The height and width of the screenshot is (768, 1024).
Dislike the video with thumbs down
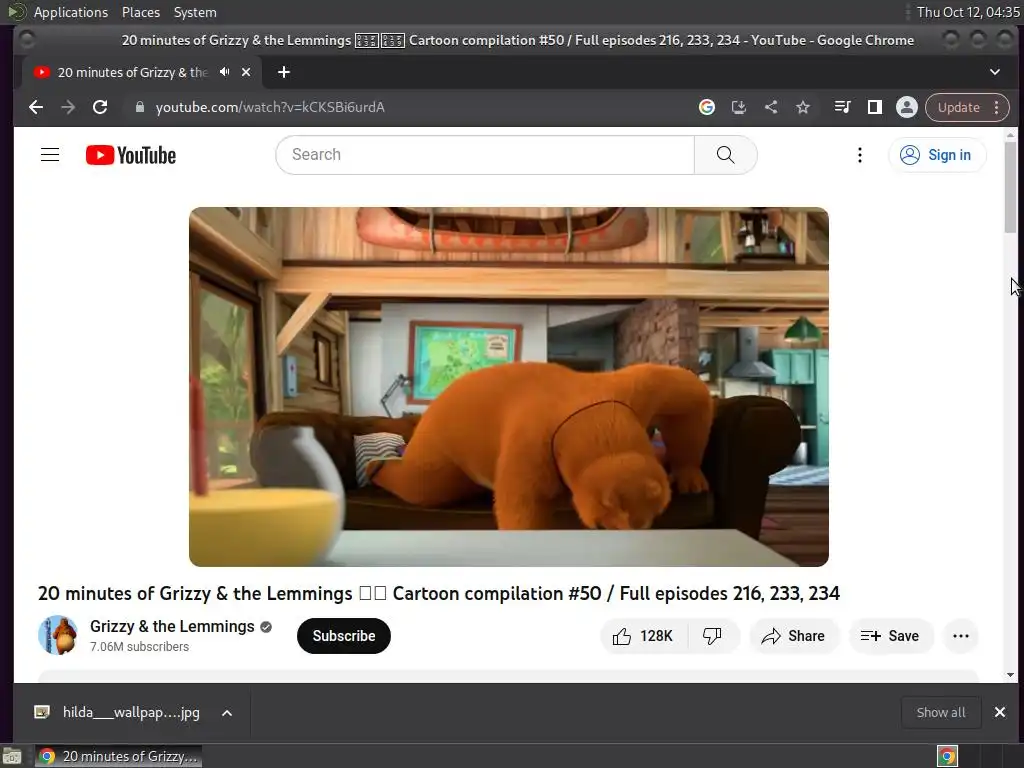[x=712, y=636]
